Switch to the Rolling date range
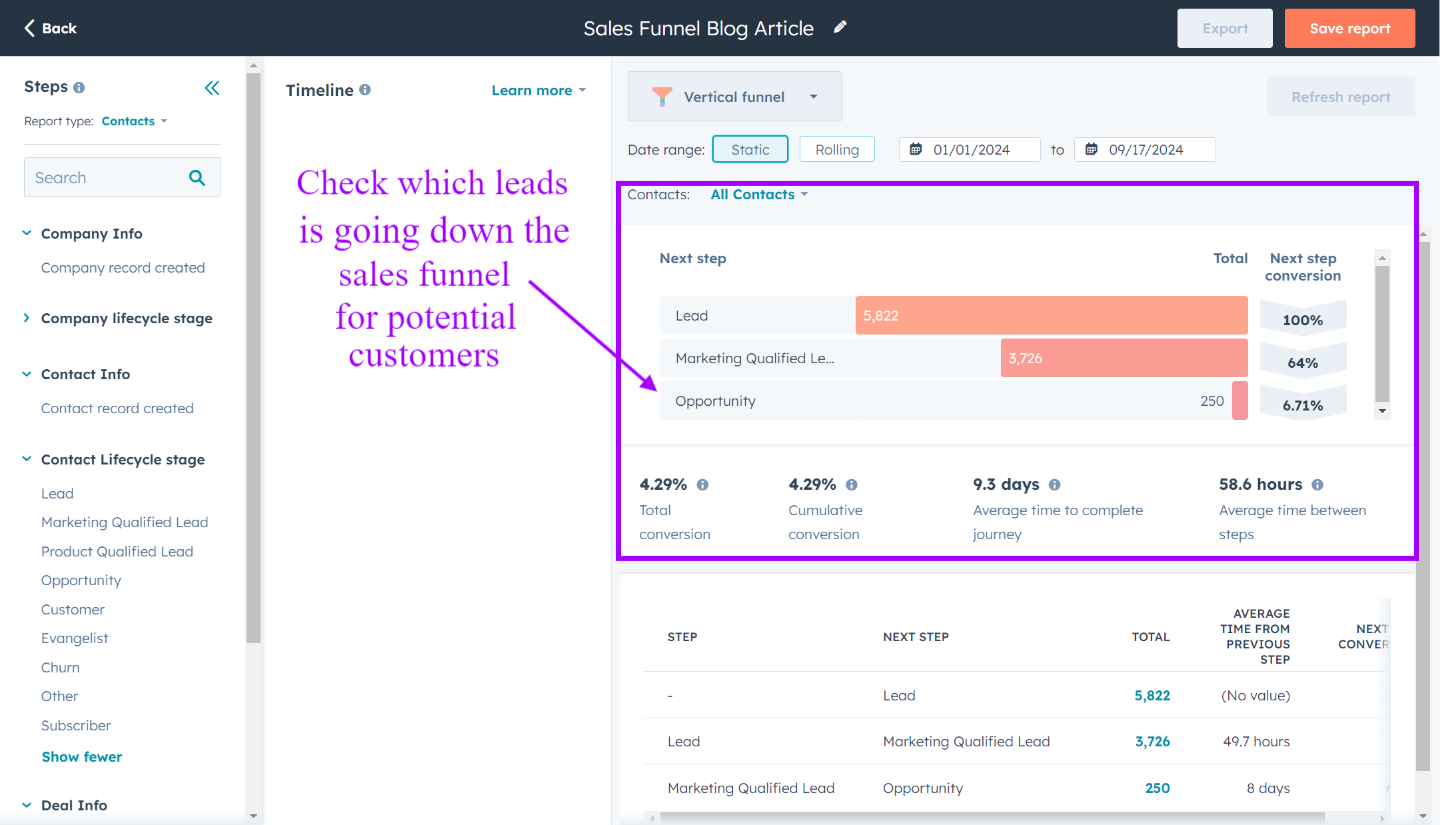Screen dimensions: 1440x825 [837, 149]
